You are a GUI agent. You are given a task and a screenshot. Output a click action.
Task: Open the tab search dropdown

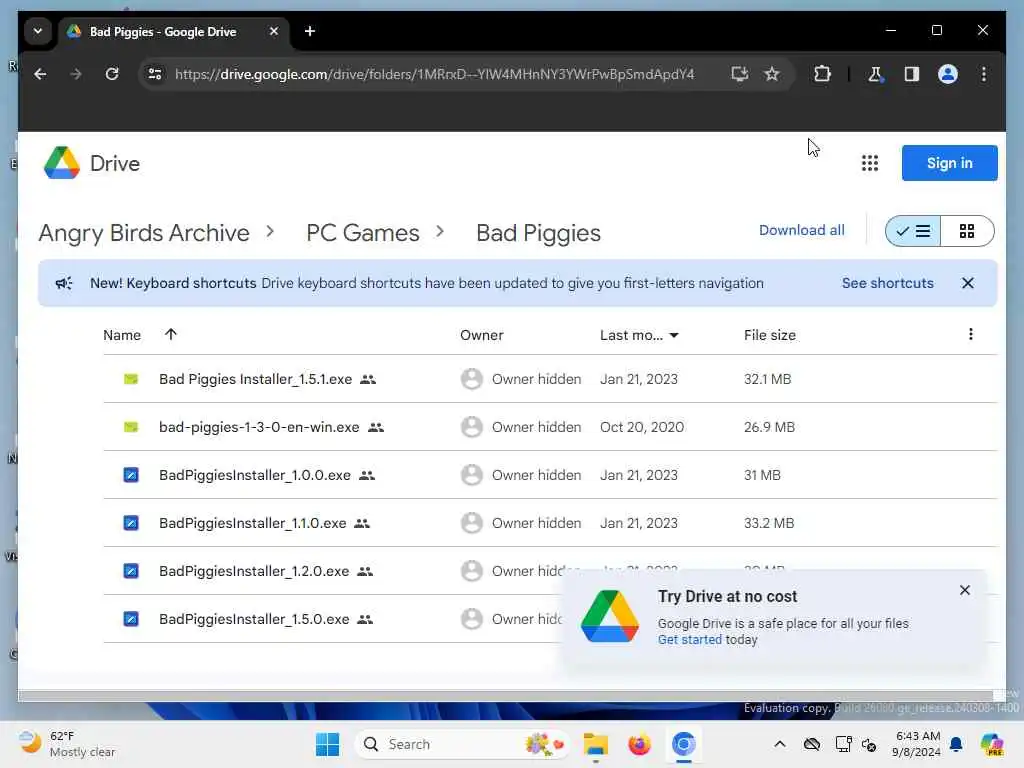point(38,31)
